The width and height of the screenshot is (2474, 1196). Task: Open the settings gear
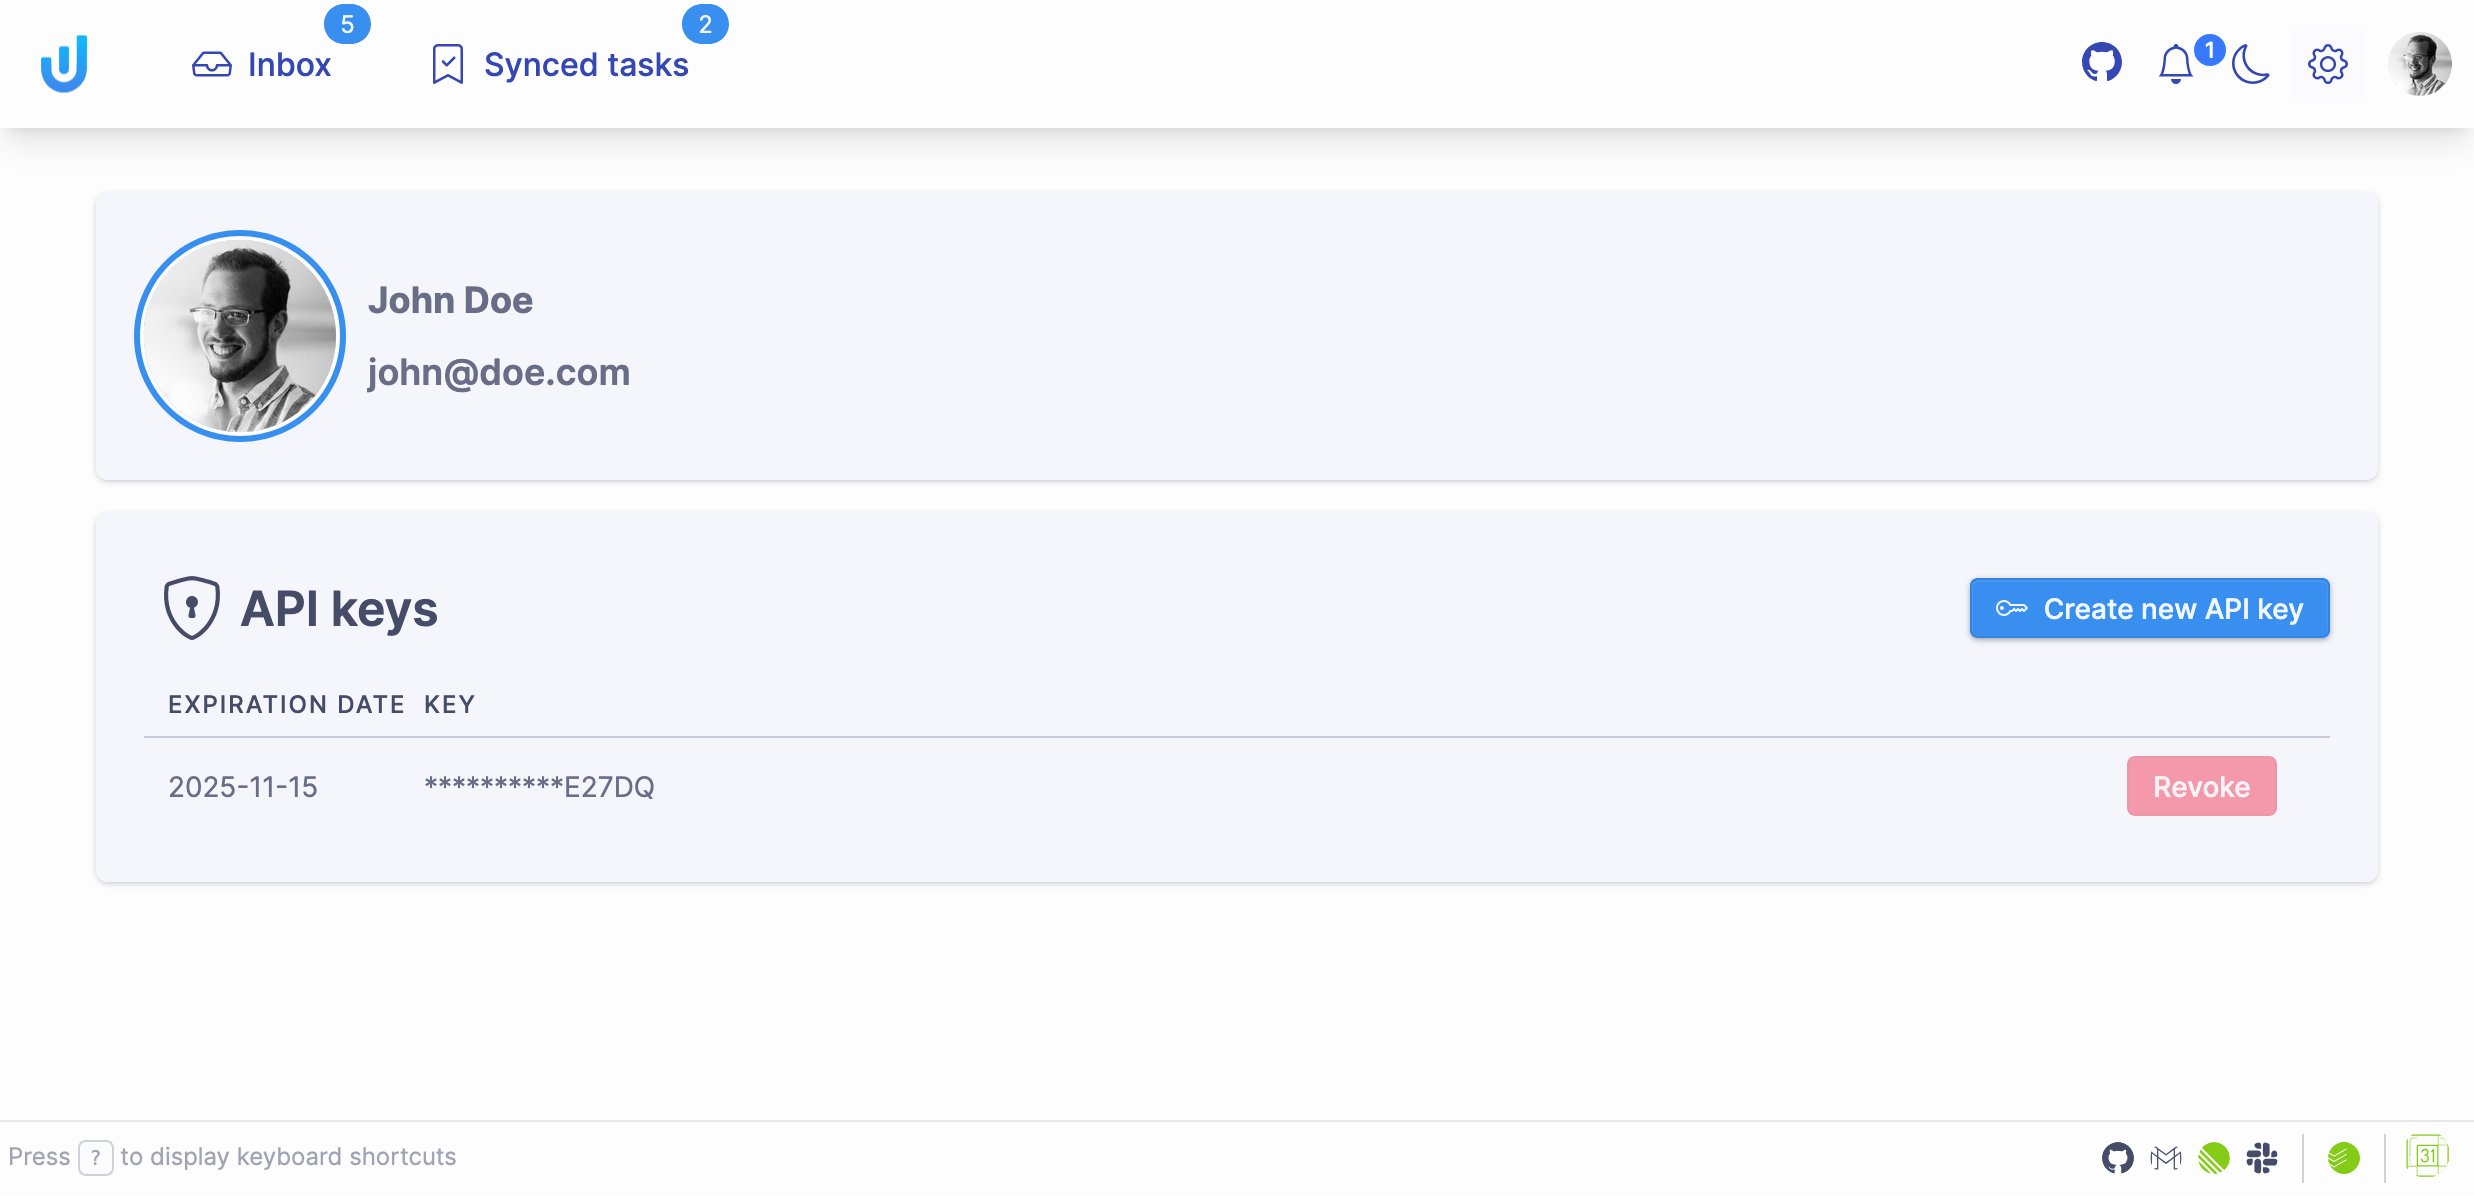pos(2327,63)
